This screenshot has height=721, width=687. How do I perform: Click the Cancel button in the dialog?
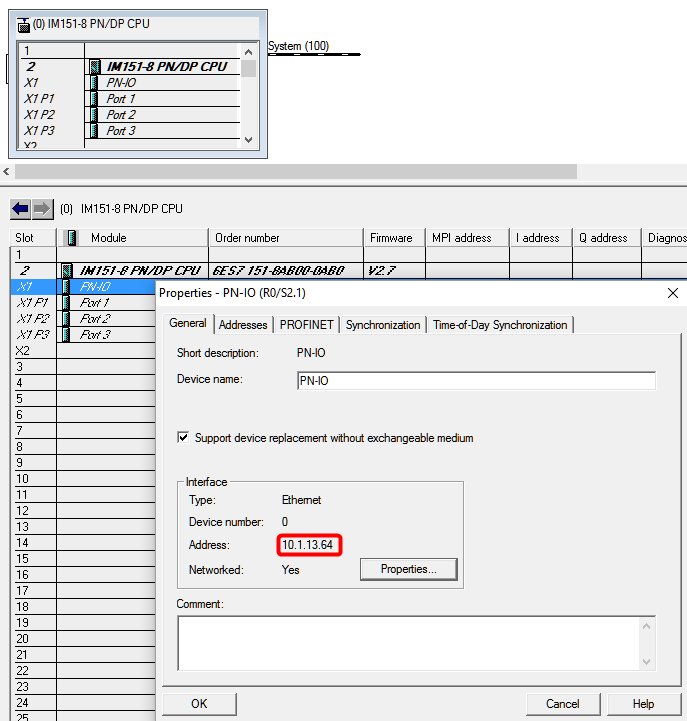pos(562,703)
